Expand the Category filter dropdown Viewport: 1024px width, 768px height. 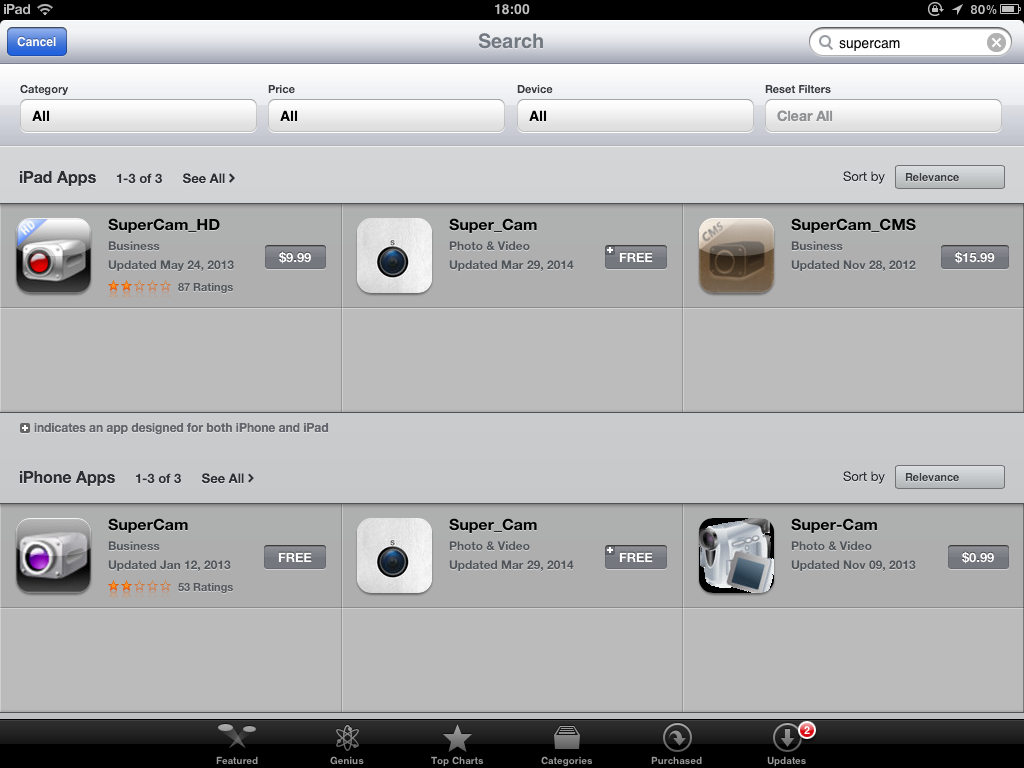point(138,116)
